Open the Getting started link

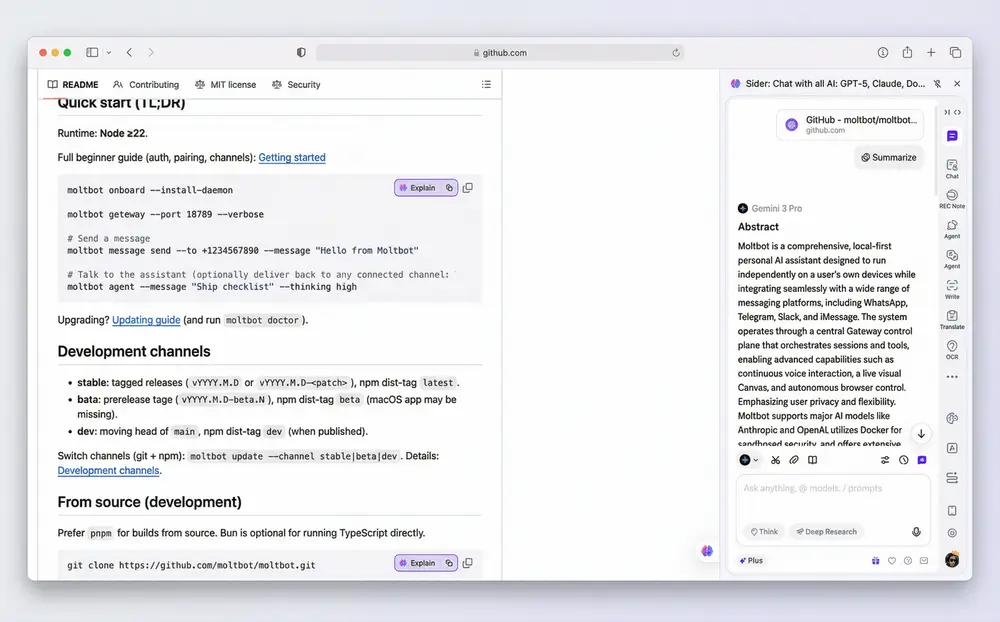(292, 157)
